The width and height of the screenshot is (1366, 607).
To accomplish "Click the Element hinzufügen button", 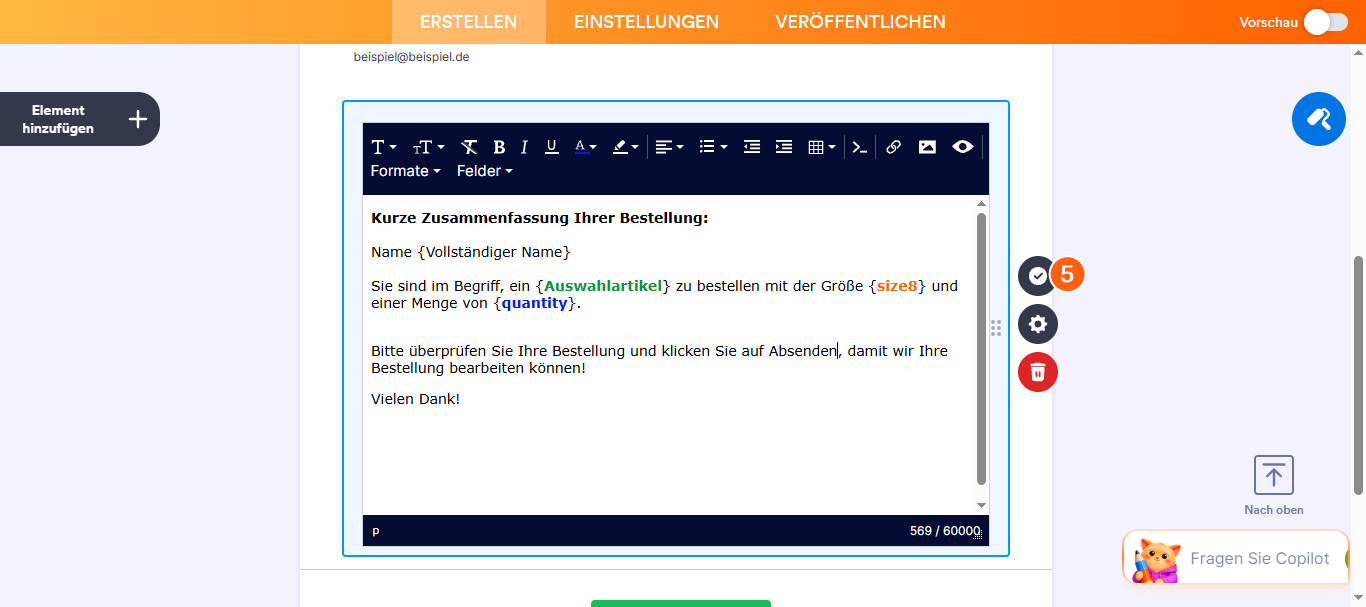I will coord(80,119).
